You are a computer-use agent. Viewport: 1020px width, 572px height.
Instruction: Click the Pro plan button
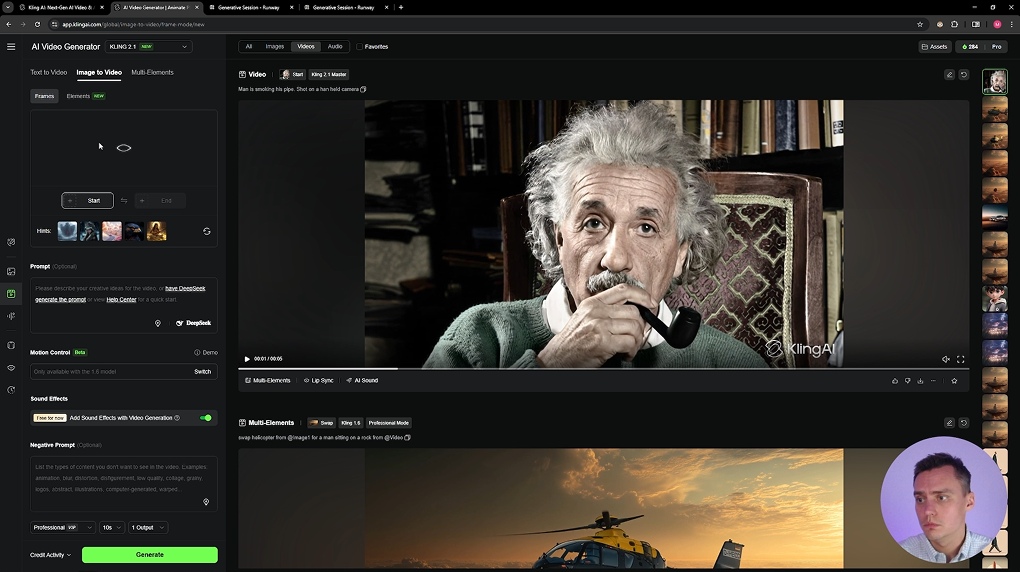[x=996, y=47]
